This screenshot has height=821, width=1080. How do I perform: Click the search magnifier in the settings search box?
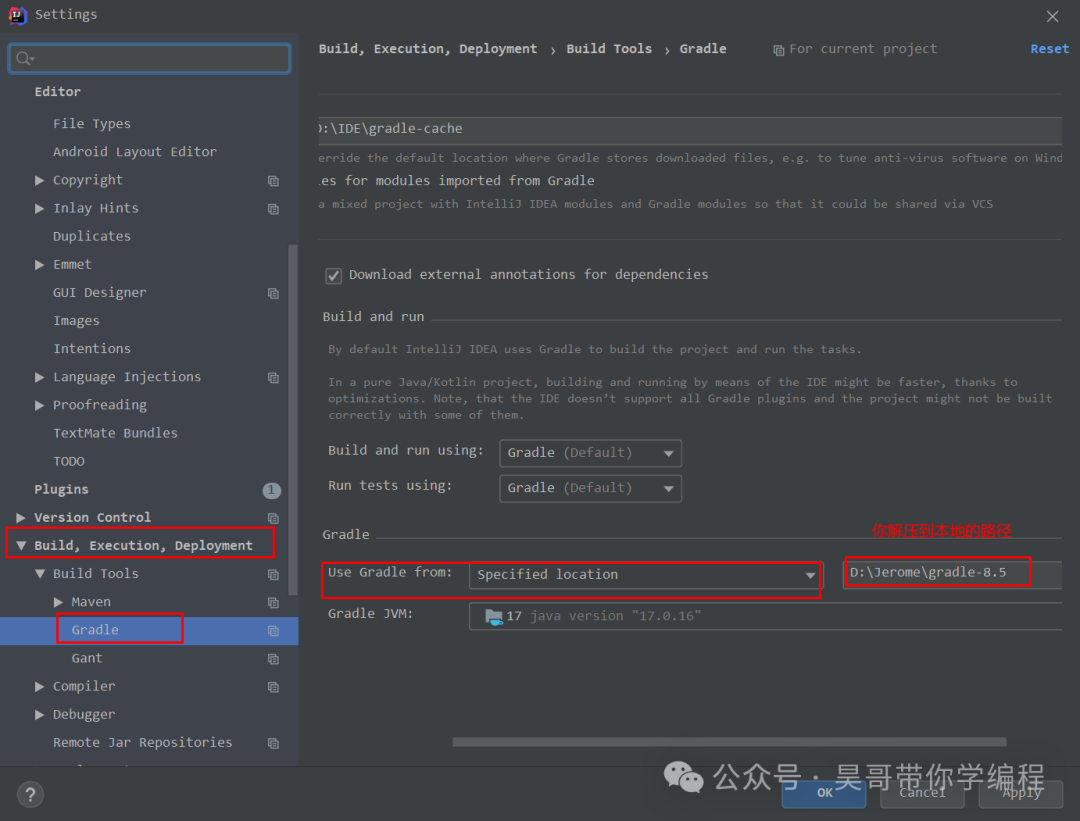click(x=23, y=58)
